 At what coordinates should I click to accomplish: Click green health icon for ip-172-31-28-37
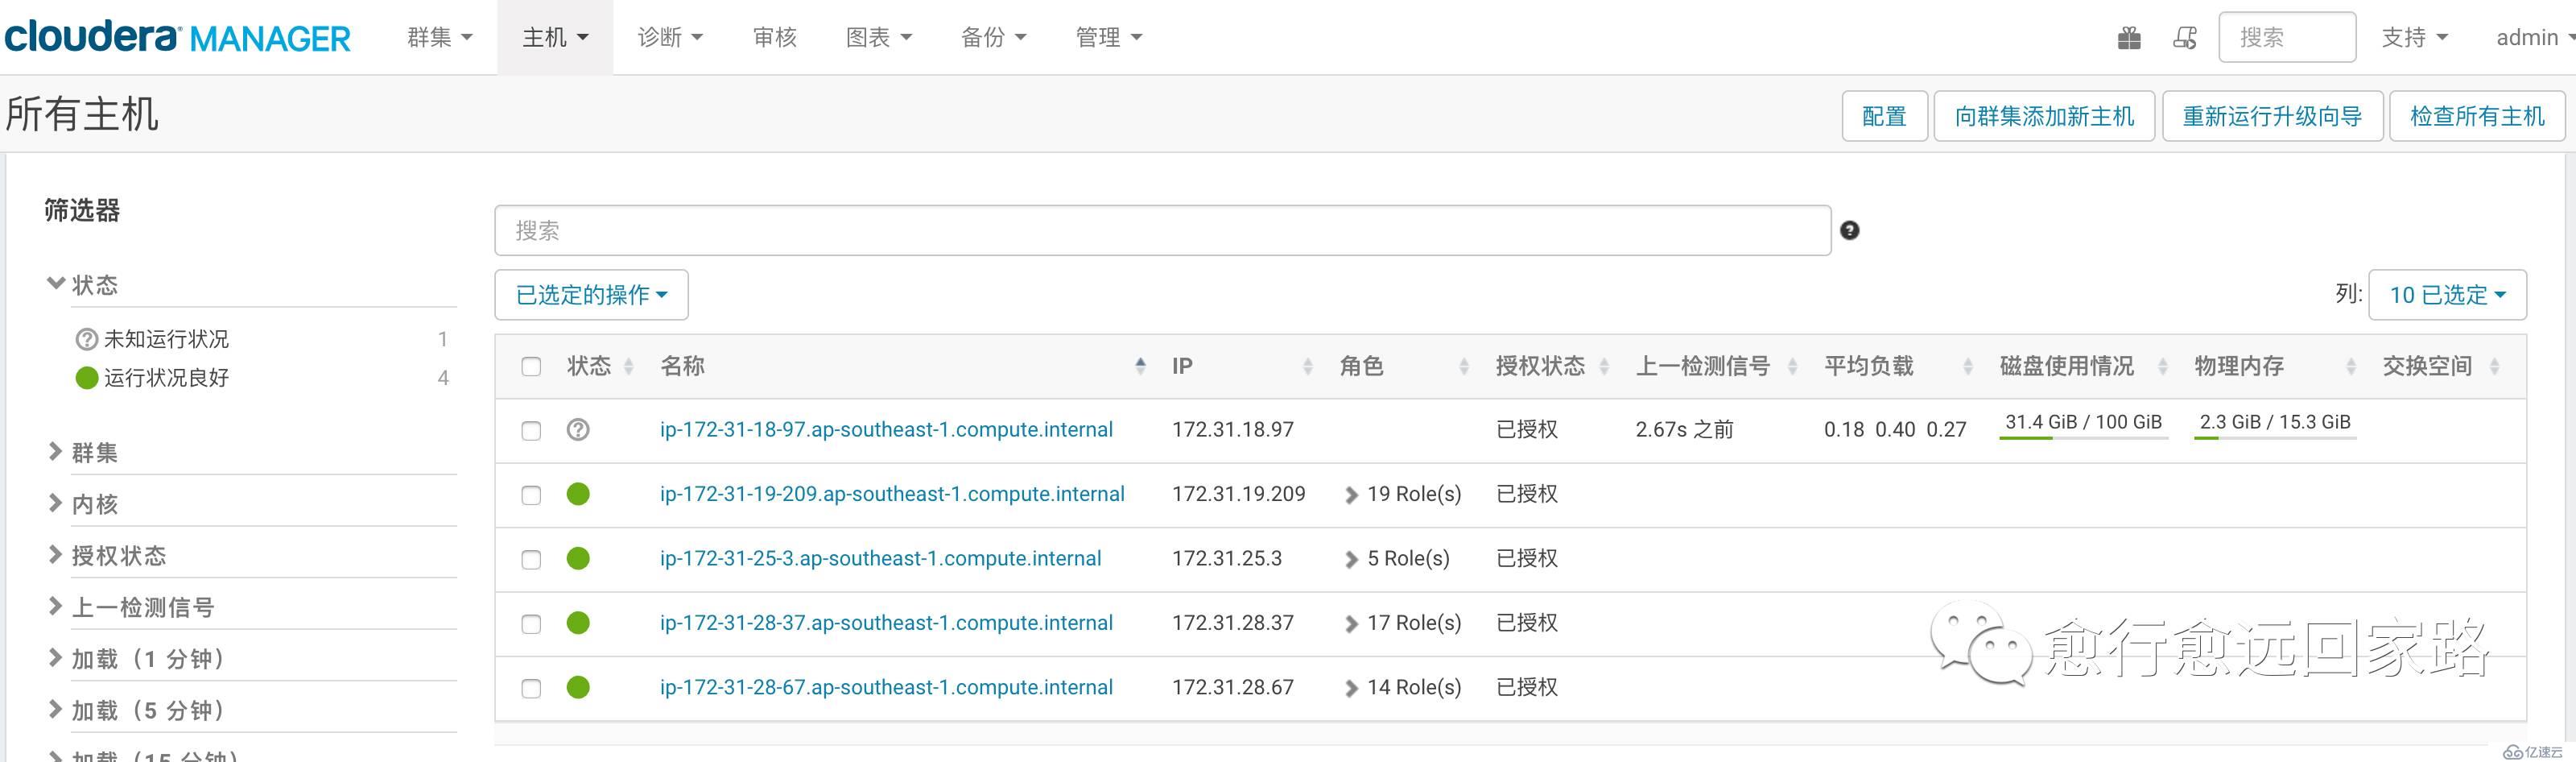578,623
